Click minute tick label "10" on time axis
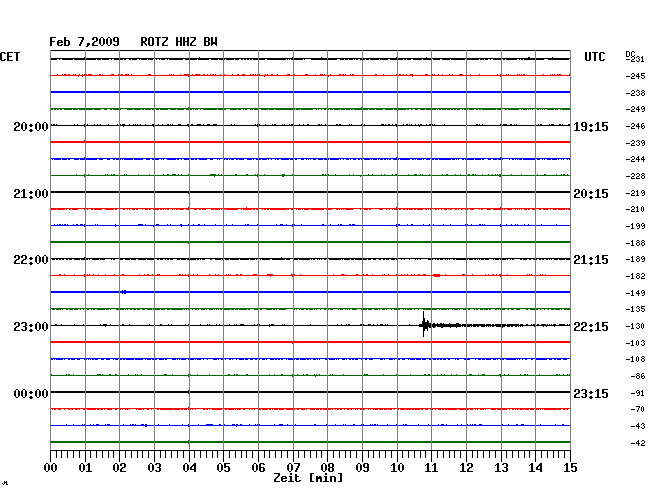The width and height of the screenshot is (650, 494). pyautogui.click(x=397, y=468)
